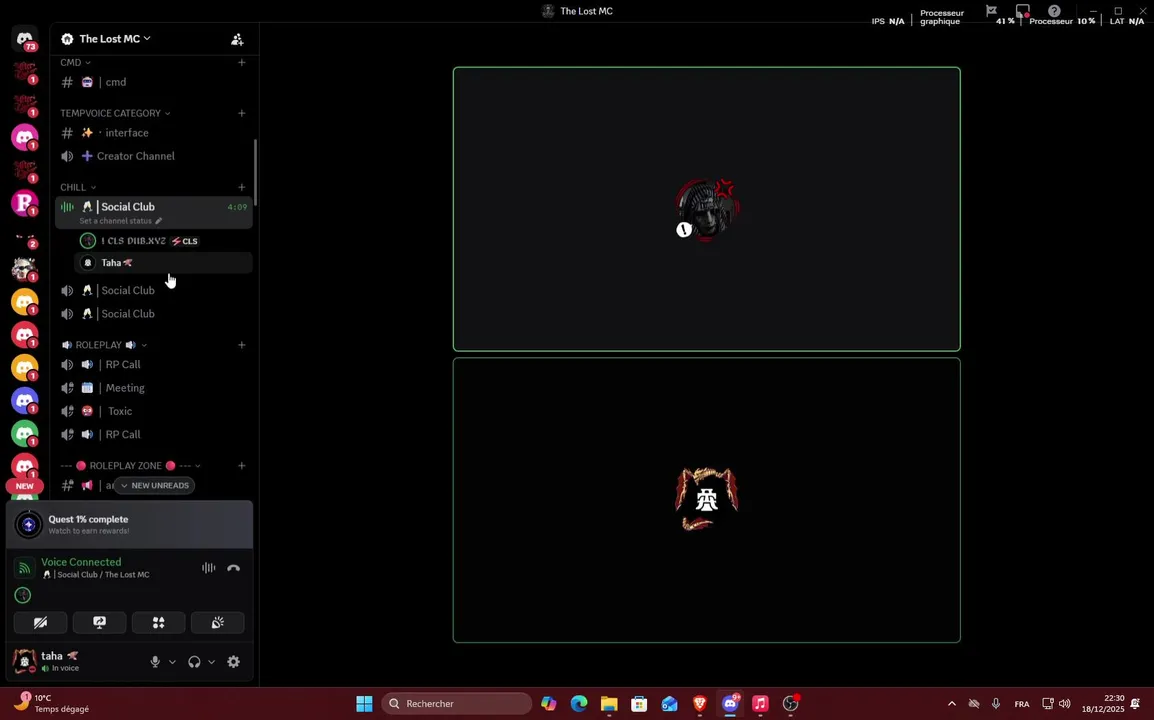Collapse the TEMPVOICE CATEGORY section
The image size is (1154, 720).
[x=115, y=113]
